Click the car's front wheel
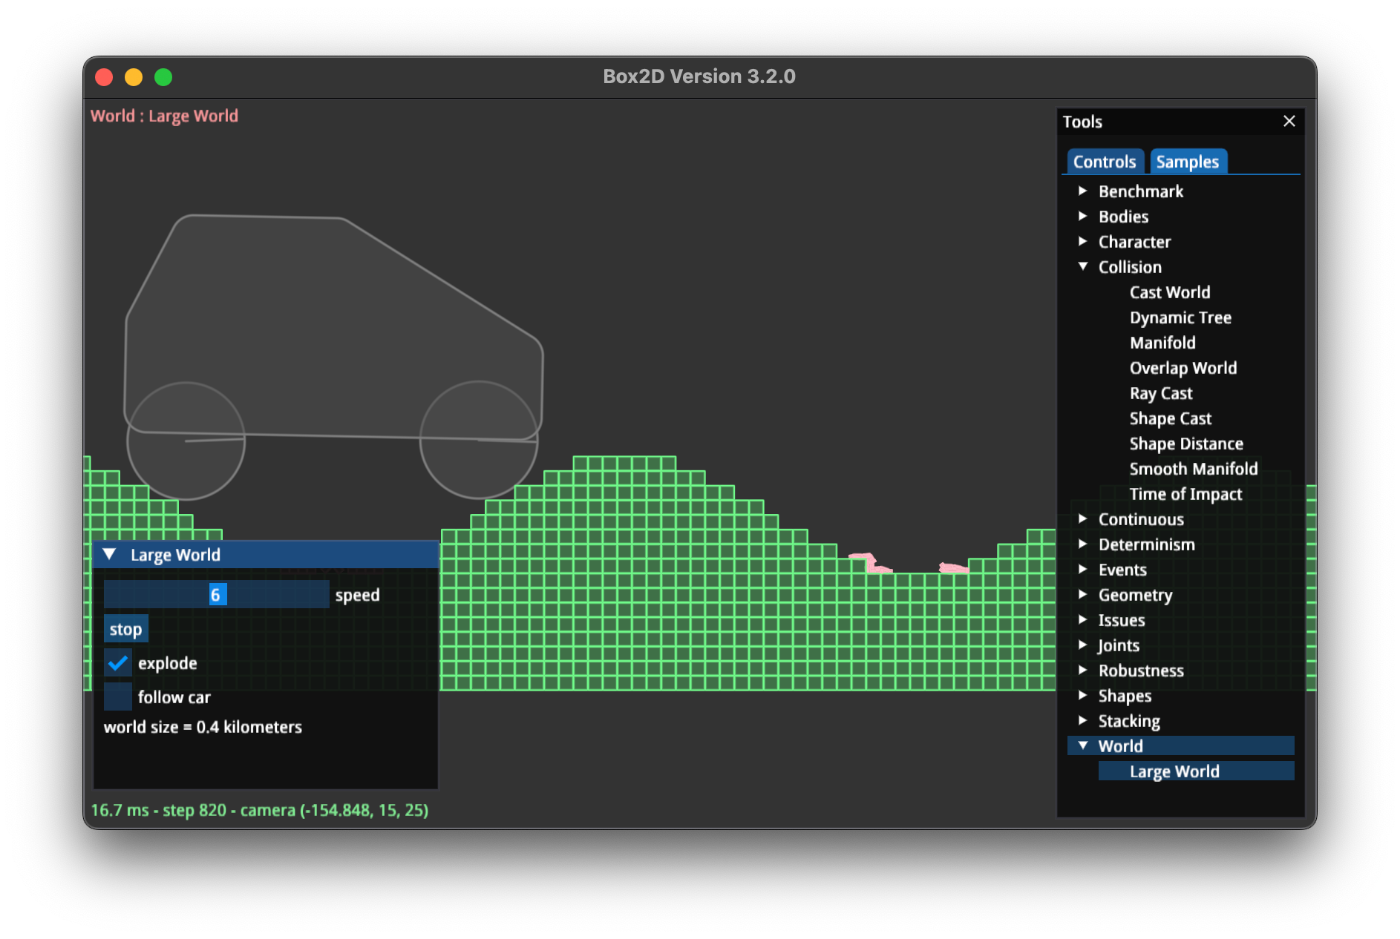This screenshot has width=1400, height=939. pos(479,440)
